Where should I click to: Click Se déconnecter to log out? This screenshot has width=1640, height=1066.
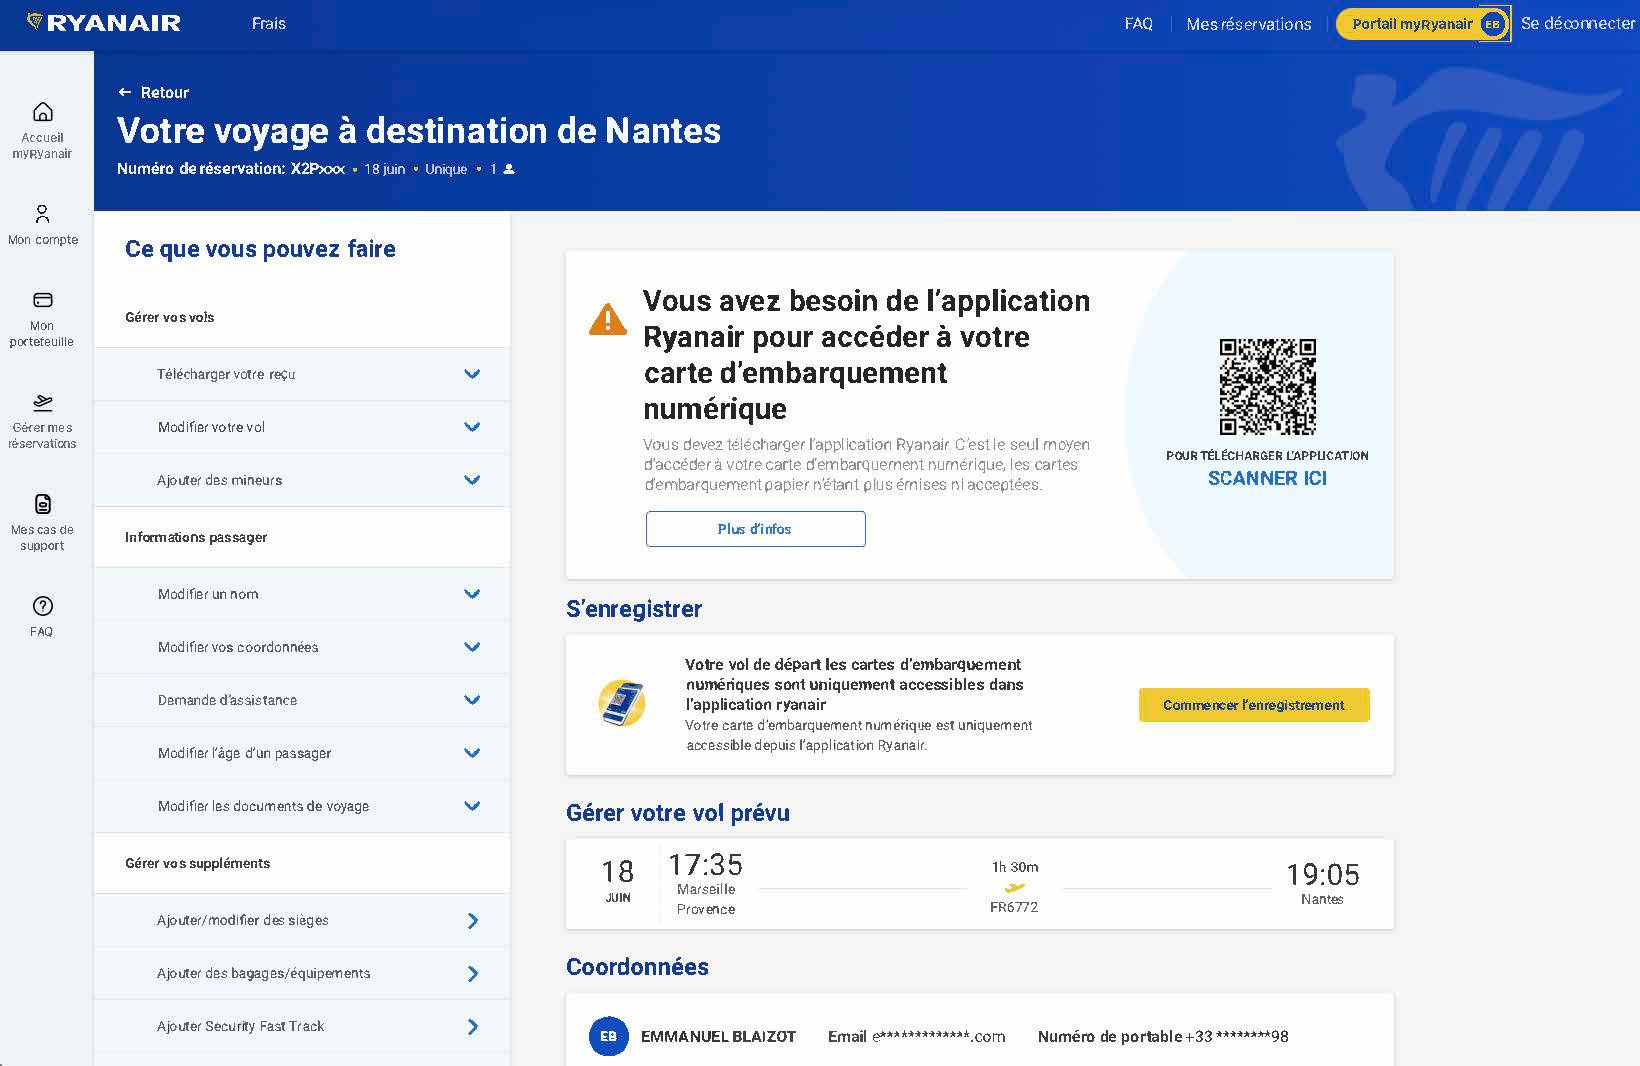(x=1578, y=23)
